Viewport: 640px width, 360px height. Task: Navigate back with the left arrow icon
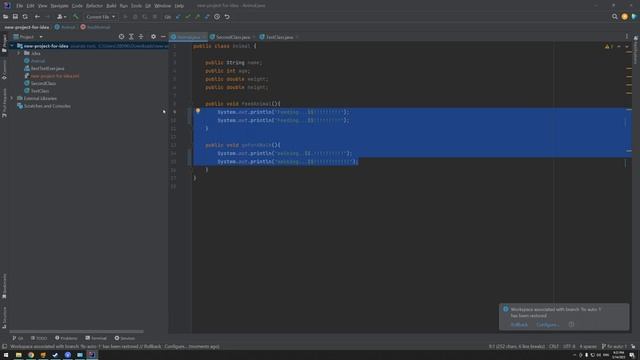point(37,17)
